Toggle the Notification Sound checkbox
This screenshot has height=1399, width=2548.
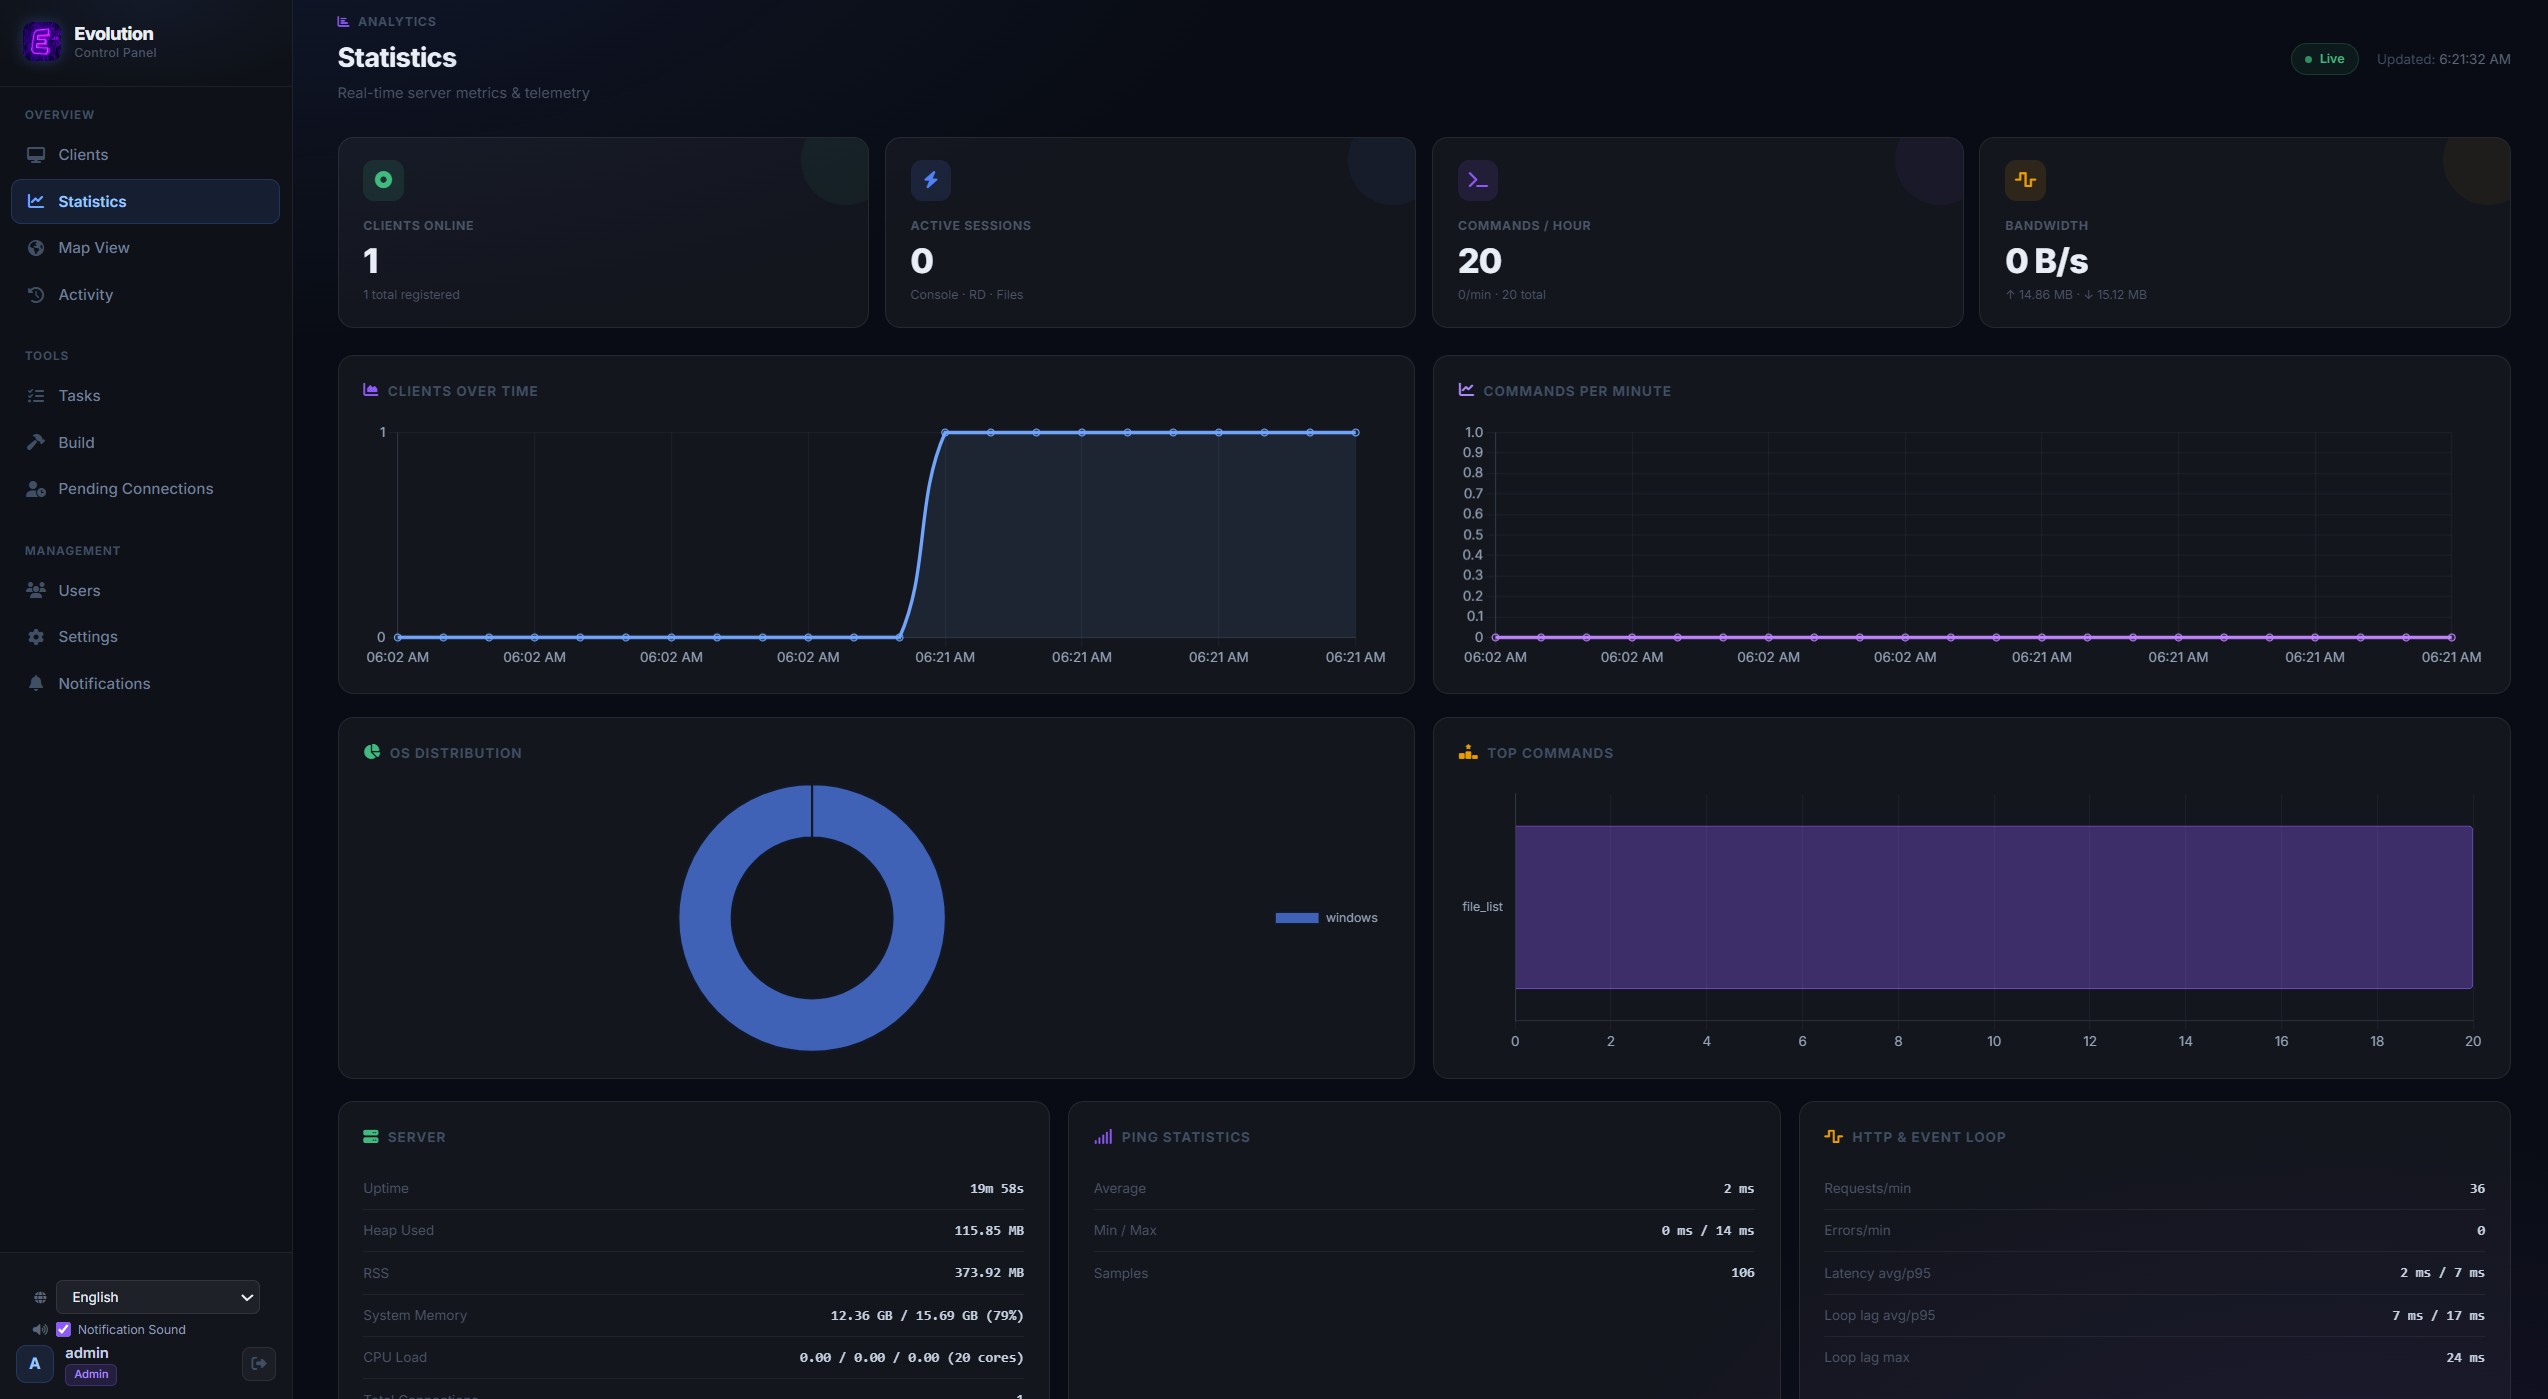coord(63,1329)
